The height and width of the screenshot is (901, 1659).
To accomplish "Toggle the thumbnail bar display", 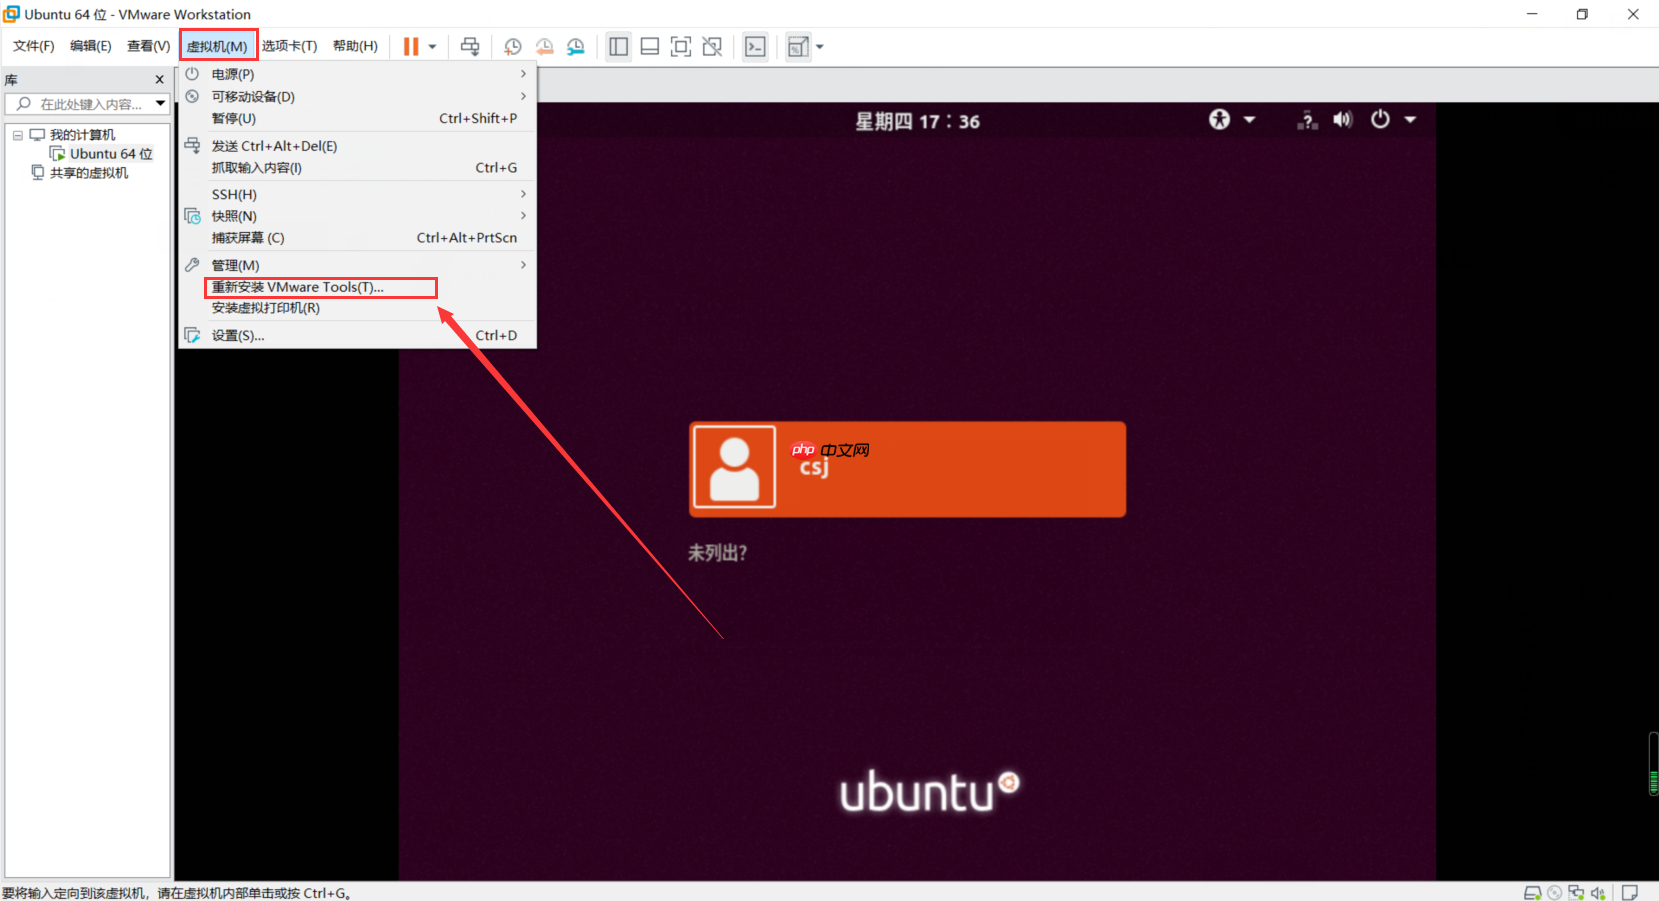I will [650, 46].
